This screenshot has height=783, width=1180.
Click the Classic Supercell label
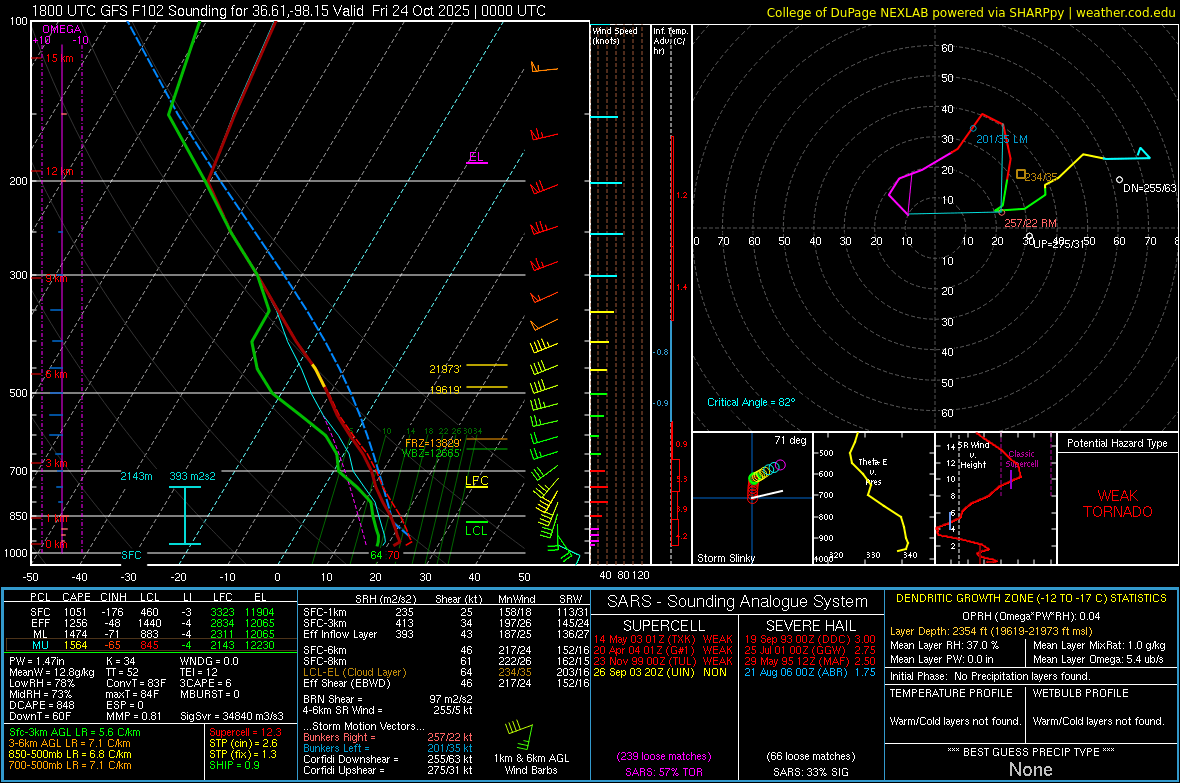1022,459
